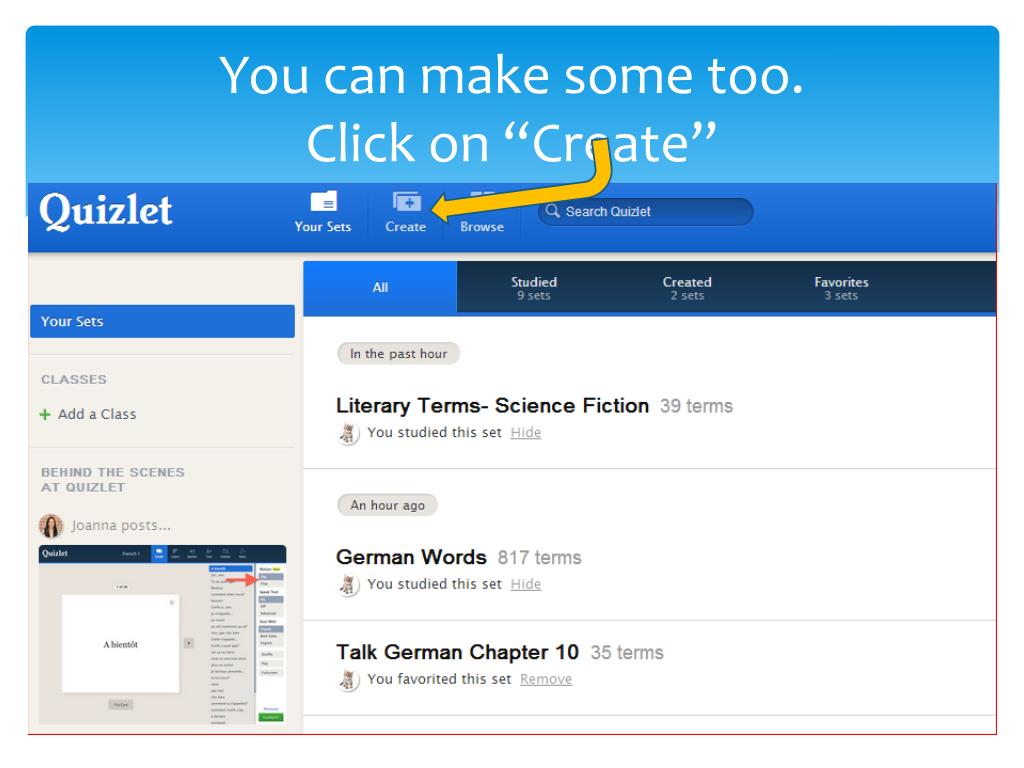Click the green plus icon for Add a Class
1024x768 pixels.
[x=45, y=415]
